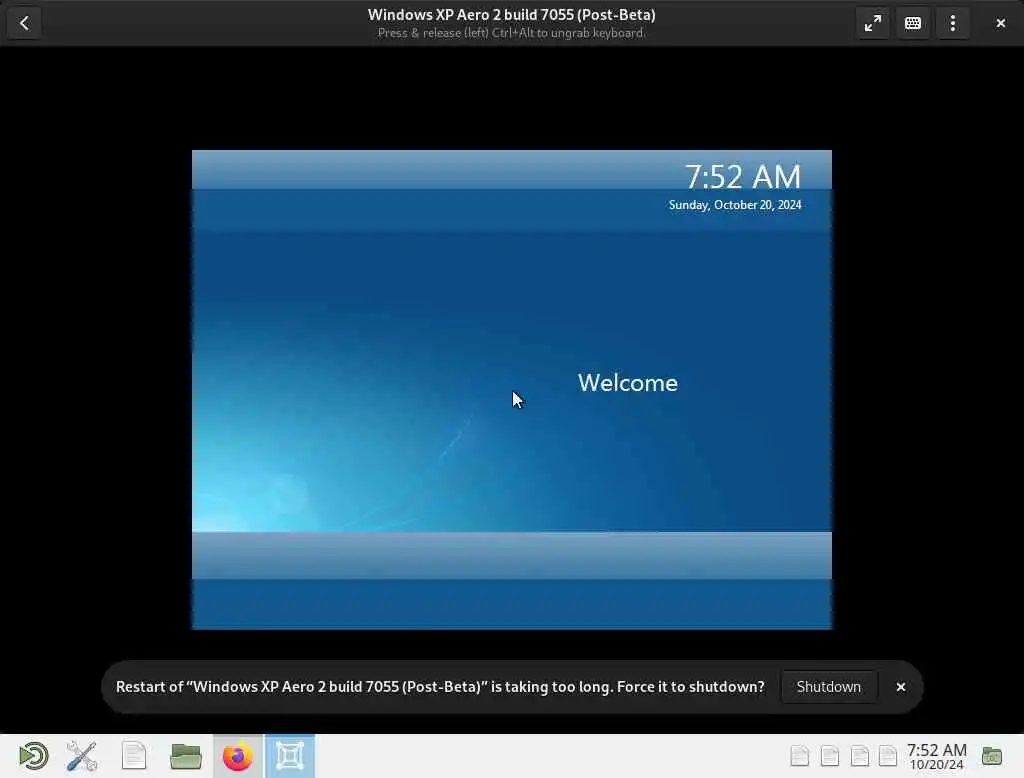
Task: Click the Windows XP Aero 2 window title
Action: point(511,14)
